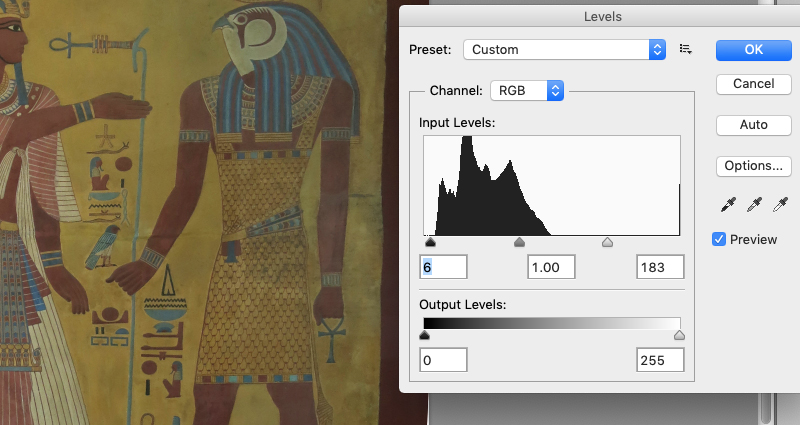Focus the input shadow field showing 6
Screen dimensions: 800x425
click(x=443, y=267)
